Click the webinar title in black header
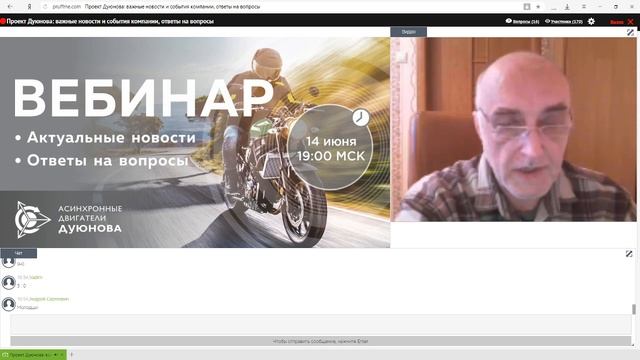 (x=110, y=21)
